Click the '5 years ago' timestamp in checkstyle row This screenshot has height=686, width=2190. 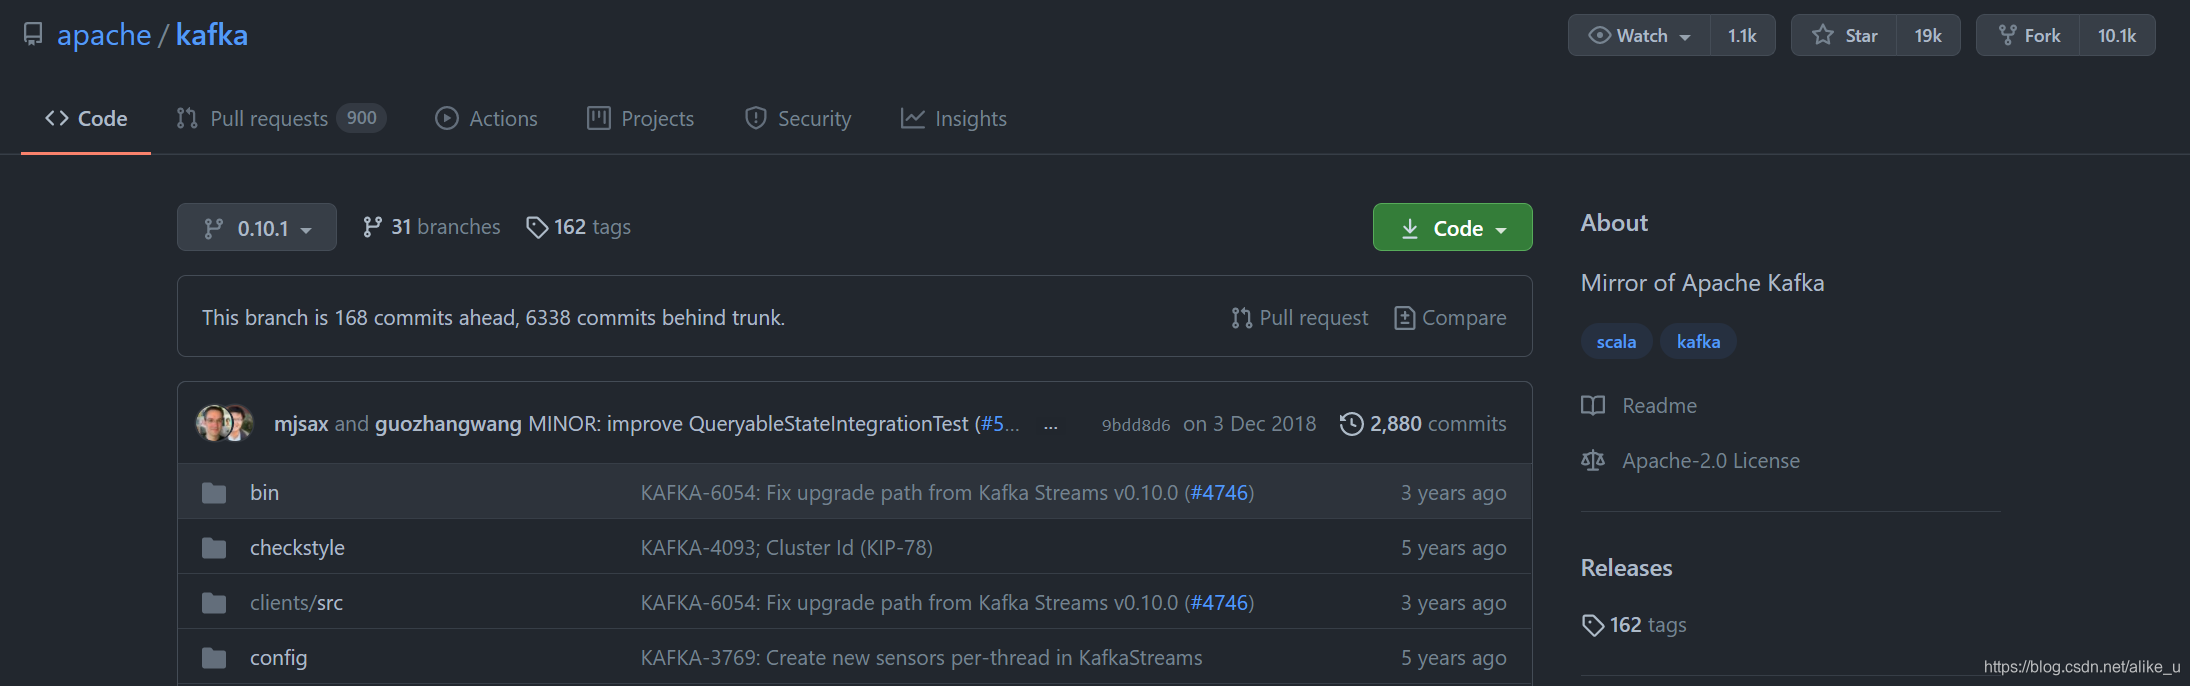1453,548
